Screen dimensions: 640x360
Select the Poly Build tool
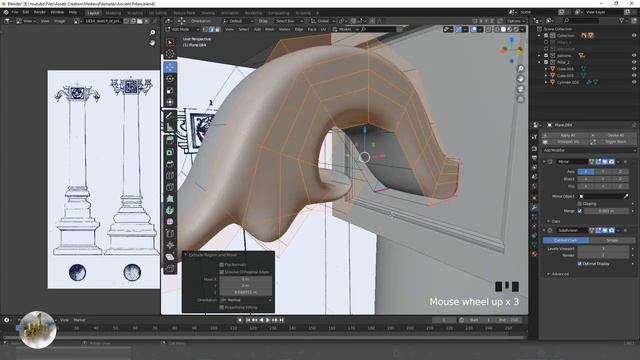(x=170, y=198)
